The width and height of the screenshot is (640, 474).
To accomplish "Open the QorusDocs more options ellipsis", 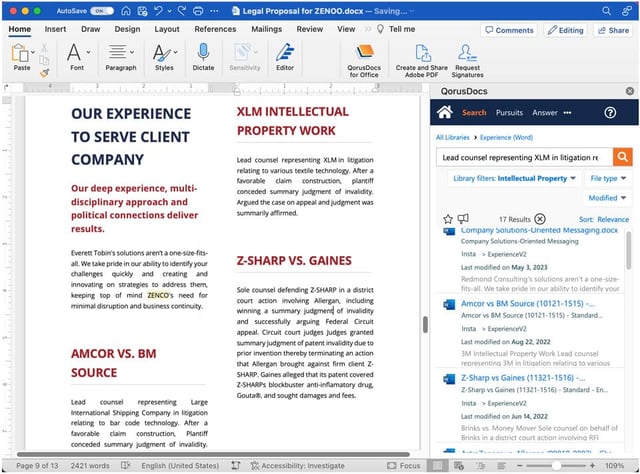I will [x=567, y=113].
